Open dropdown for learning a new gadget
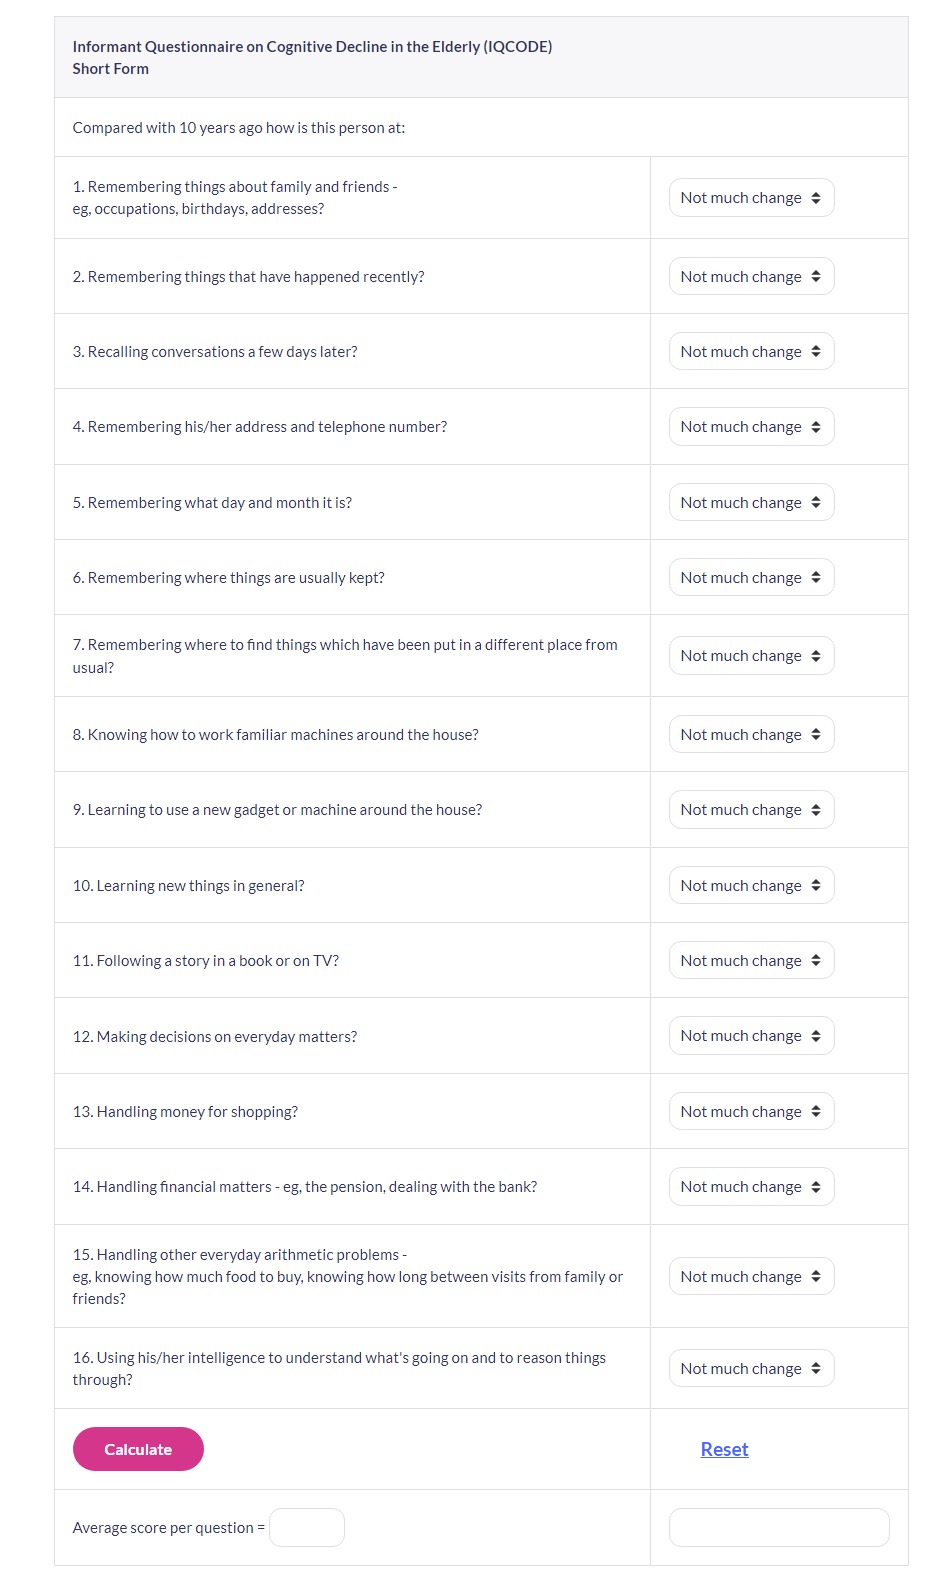The height and width of the screenshot is (1589, 951). [x=751, y=810]
